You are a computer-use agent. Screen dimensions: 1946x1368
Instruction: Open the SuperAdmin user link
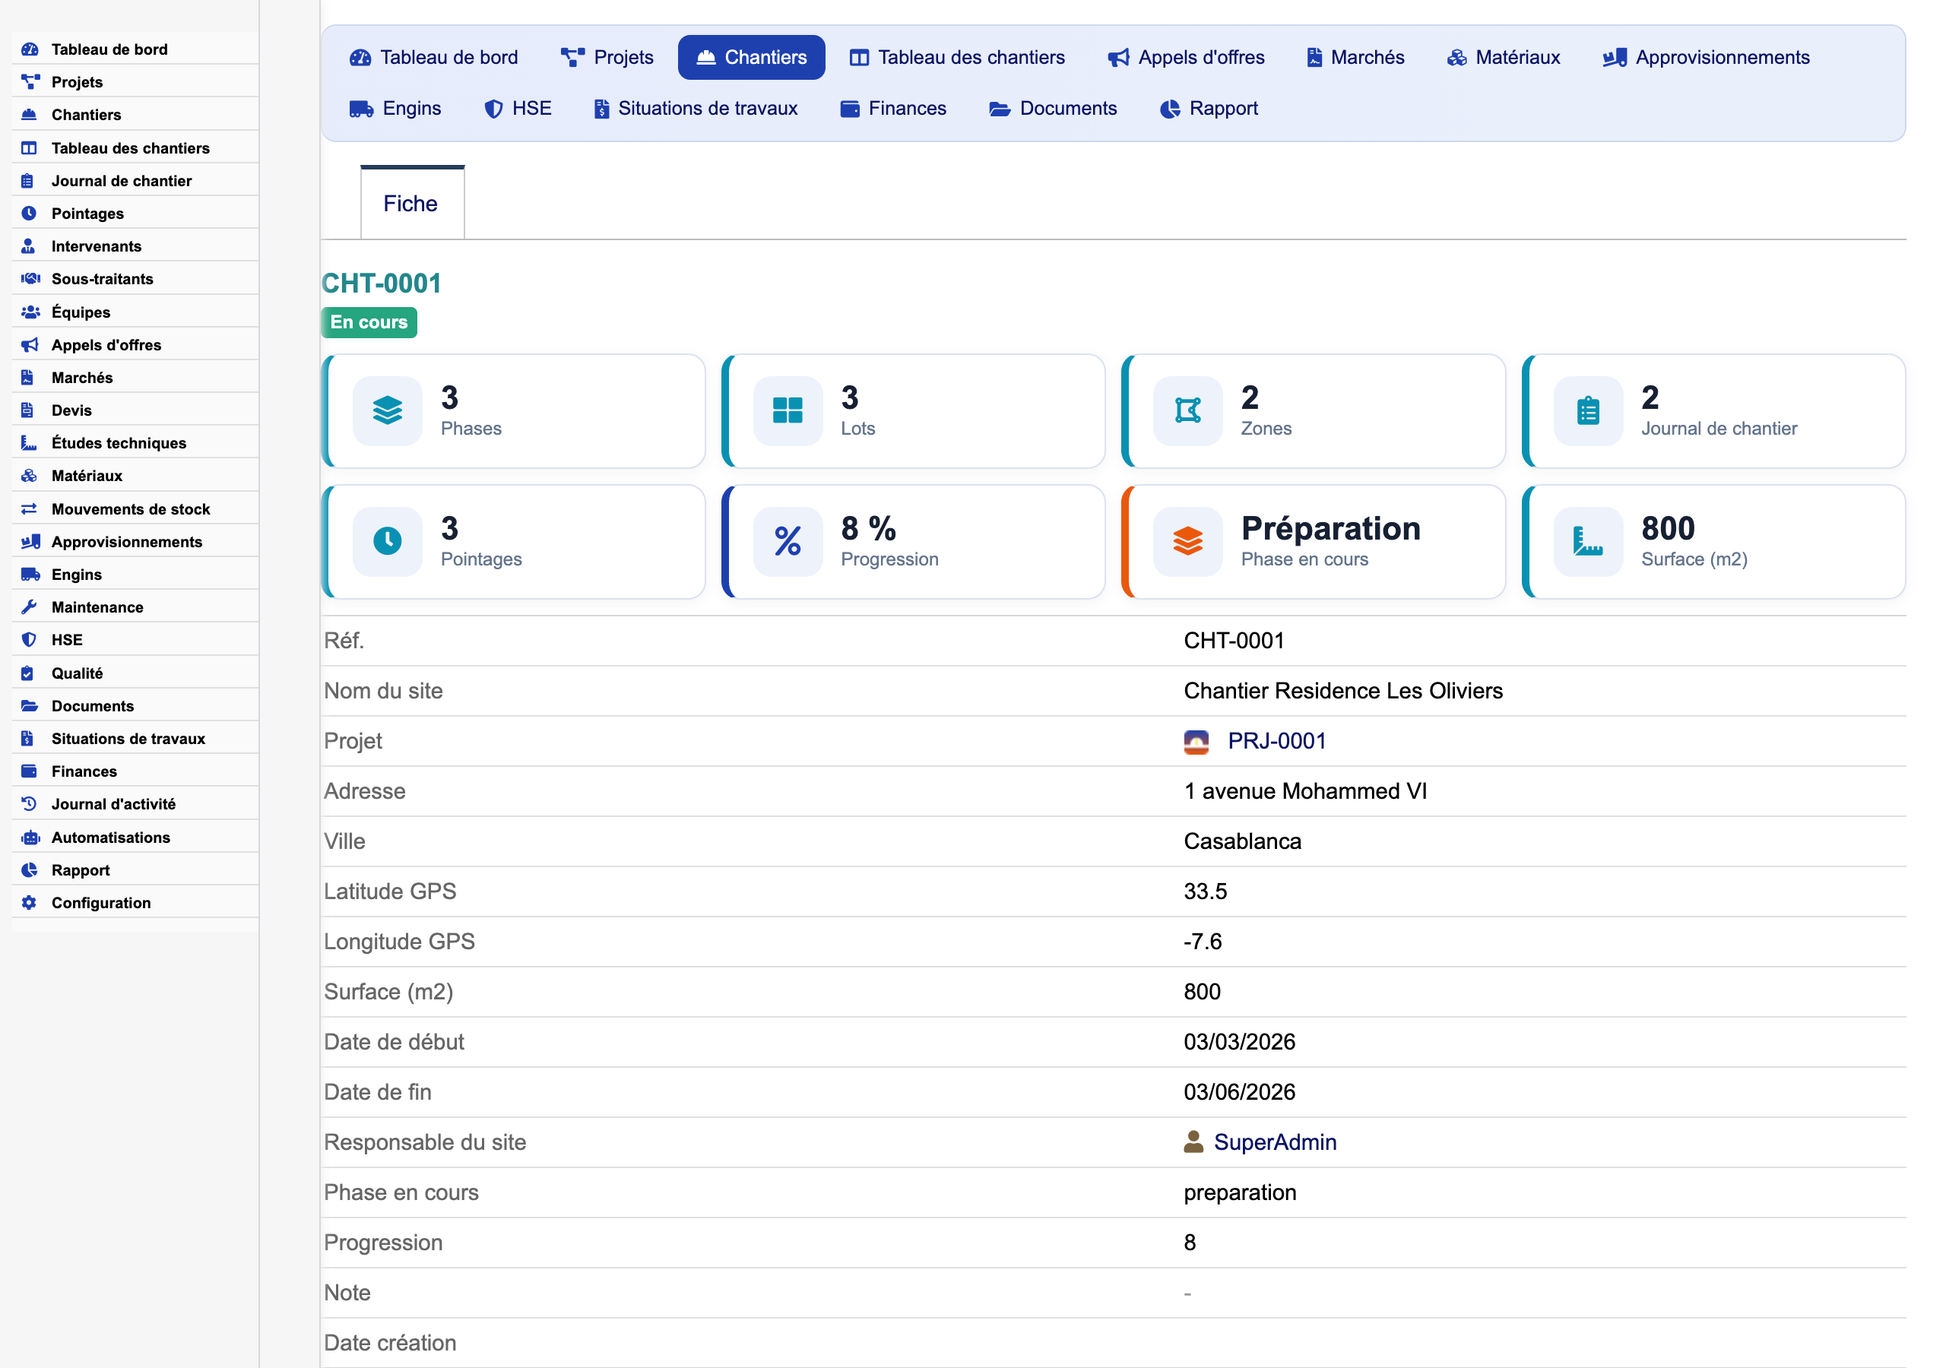[x=1275, y=1142]
